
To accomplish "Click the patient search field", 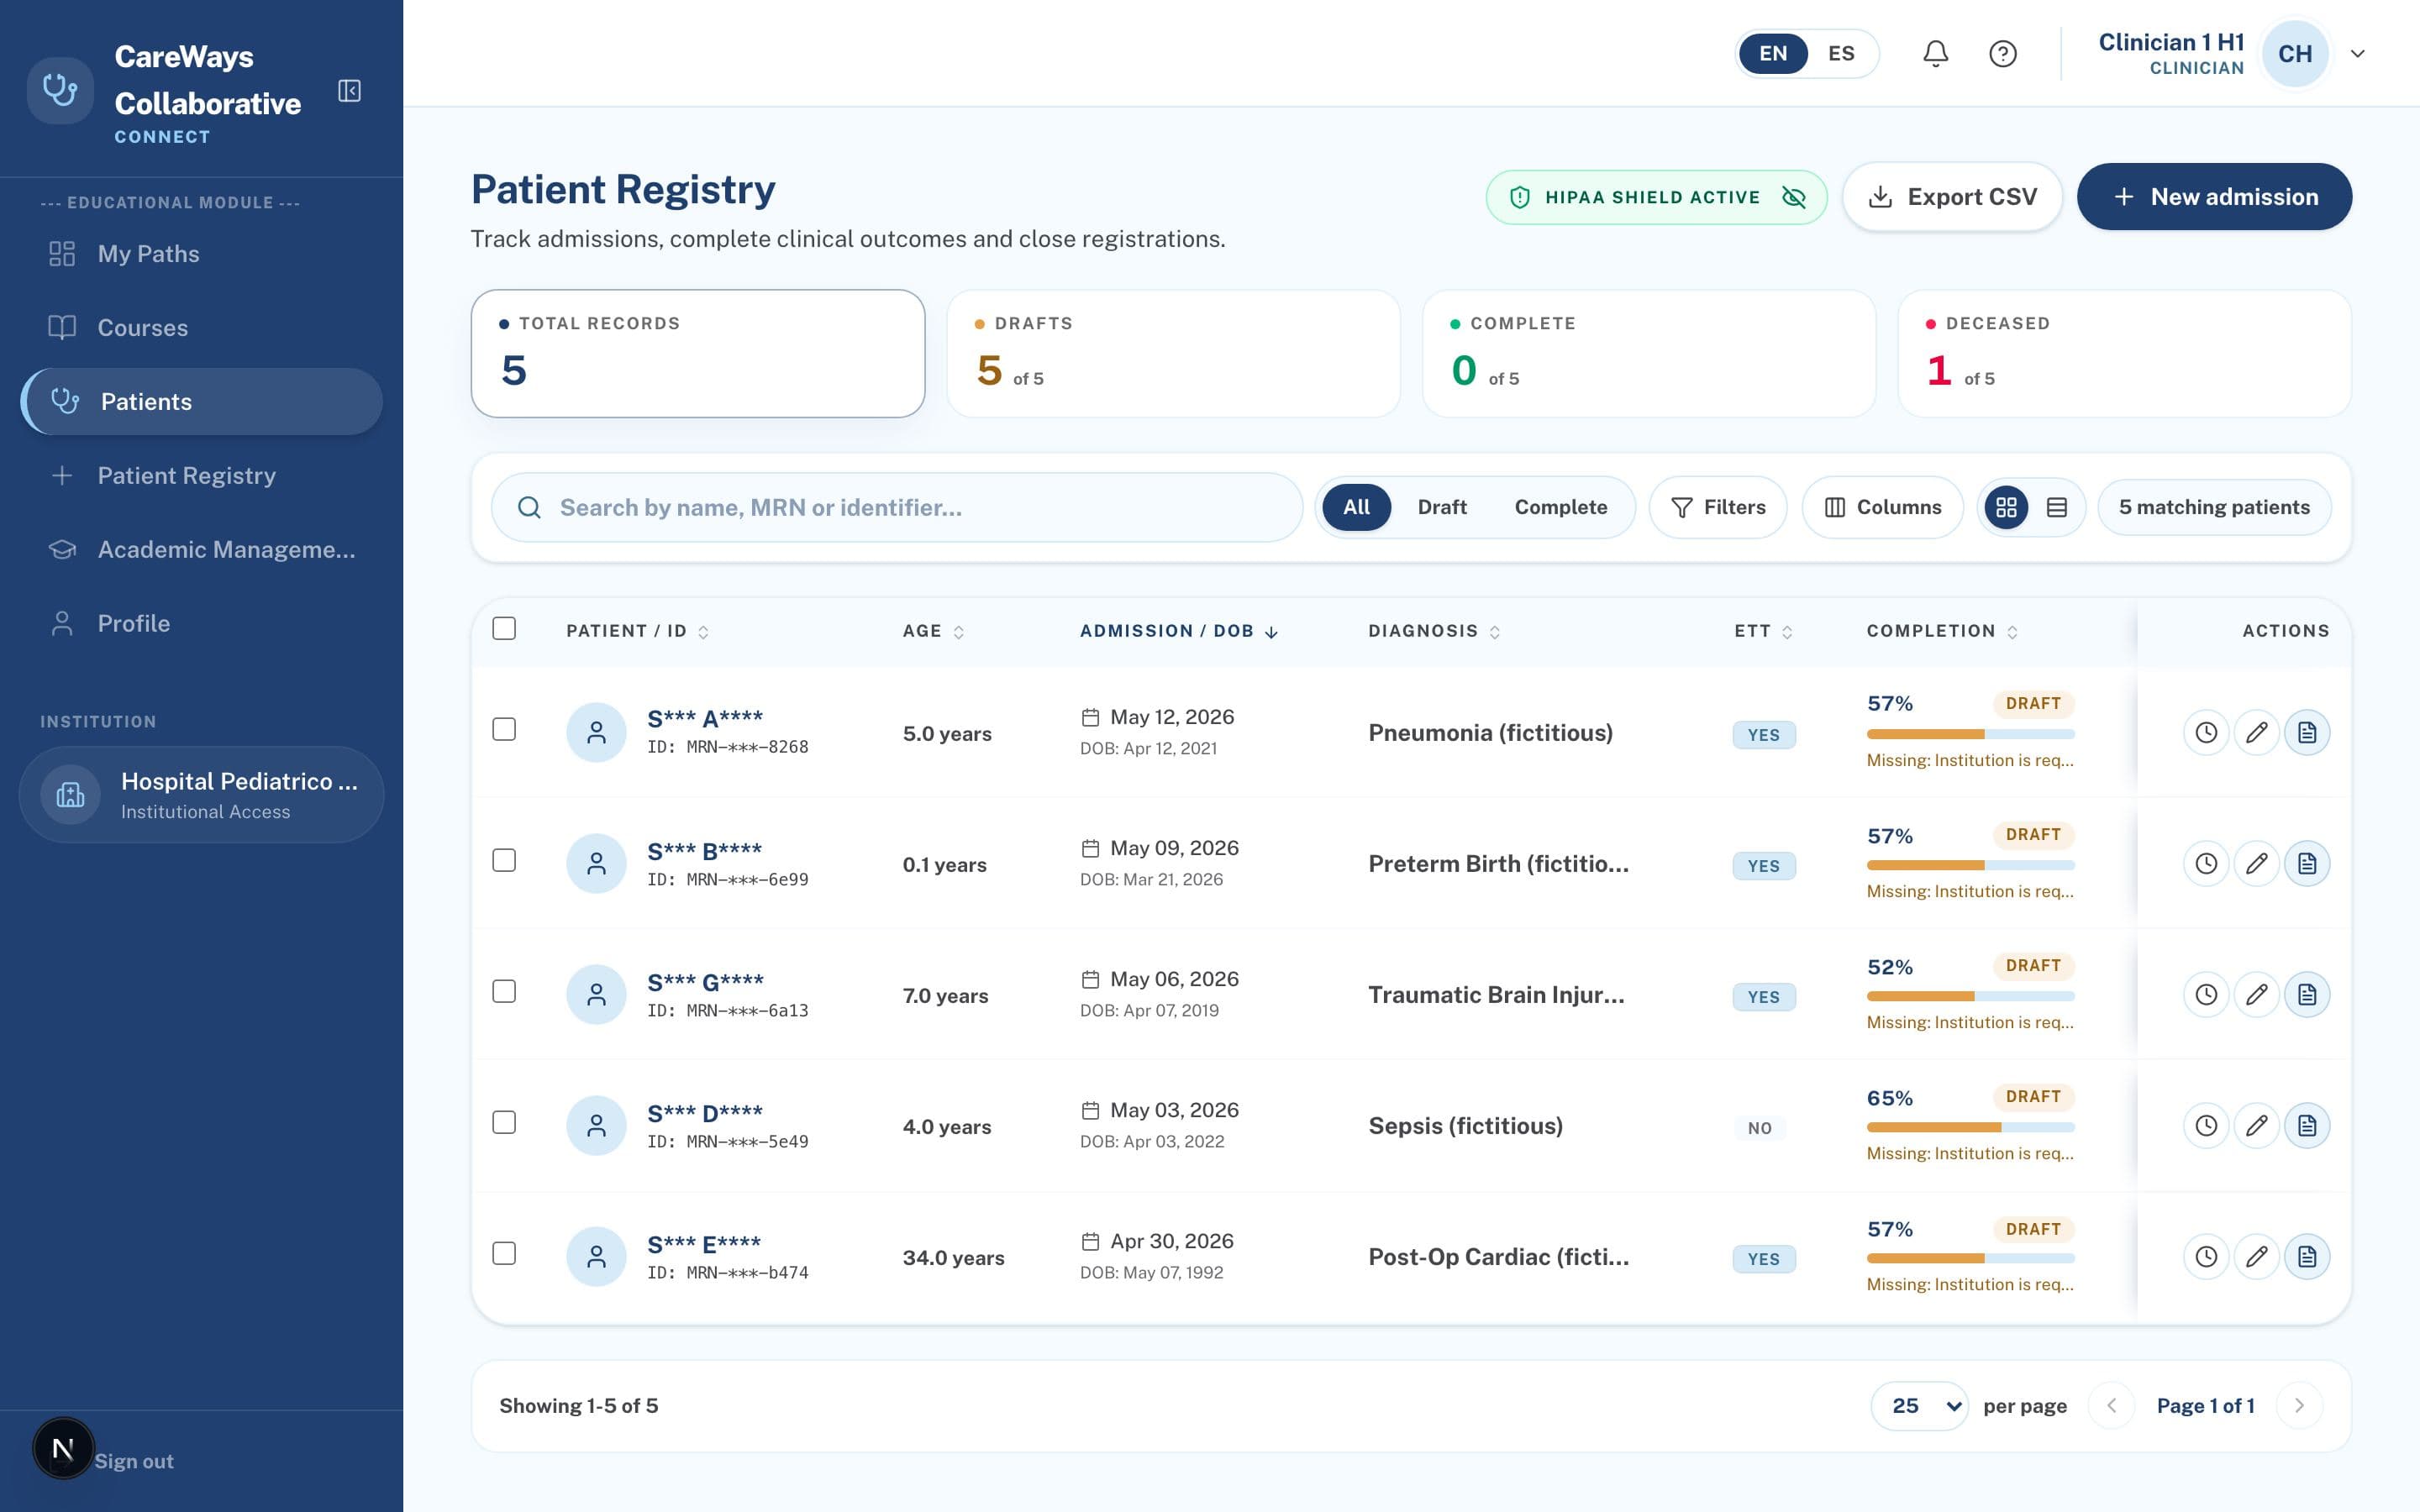I will 897,507.
